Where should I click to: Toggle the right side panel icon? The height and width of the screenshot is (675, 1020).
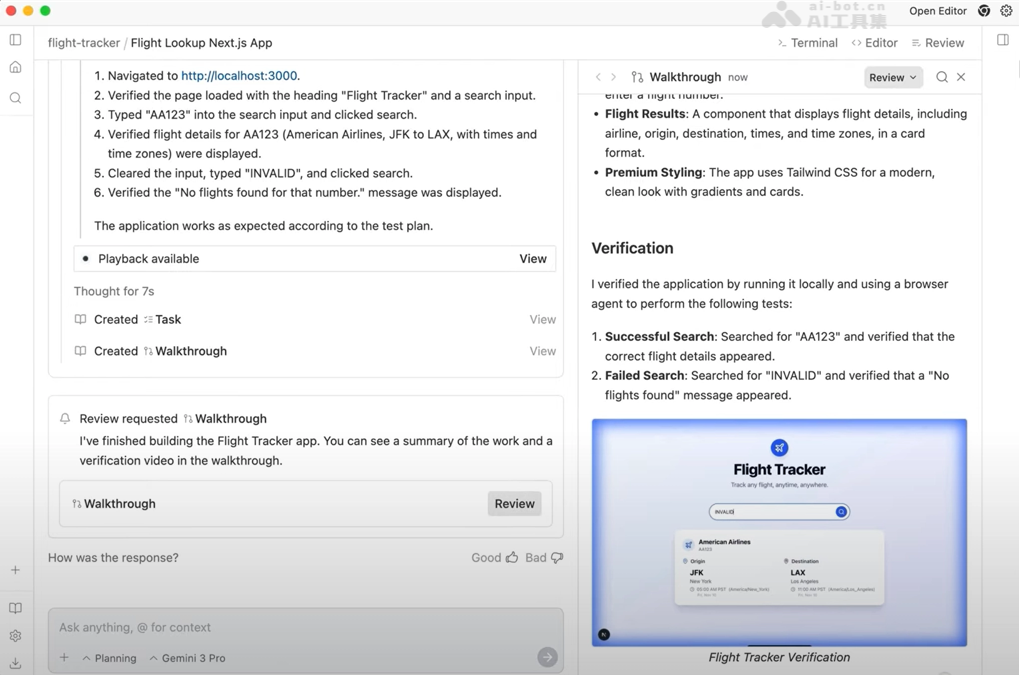[1002, 40]
